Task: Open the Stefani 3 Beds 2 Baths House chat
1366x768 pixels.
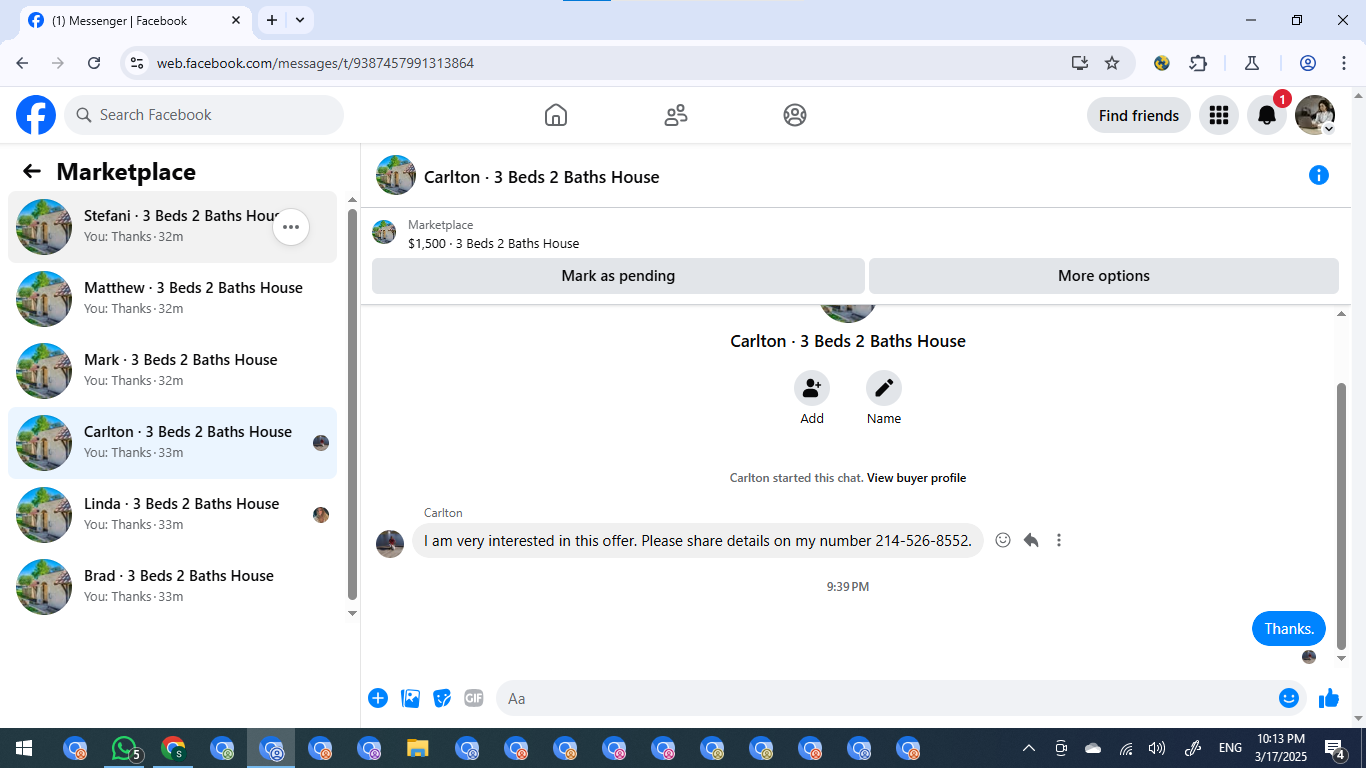Action: 172,227
